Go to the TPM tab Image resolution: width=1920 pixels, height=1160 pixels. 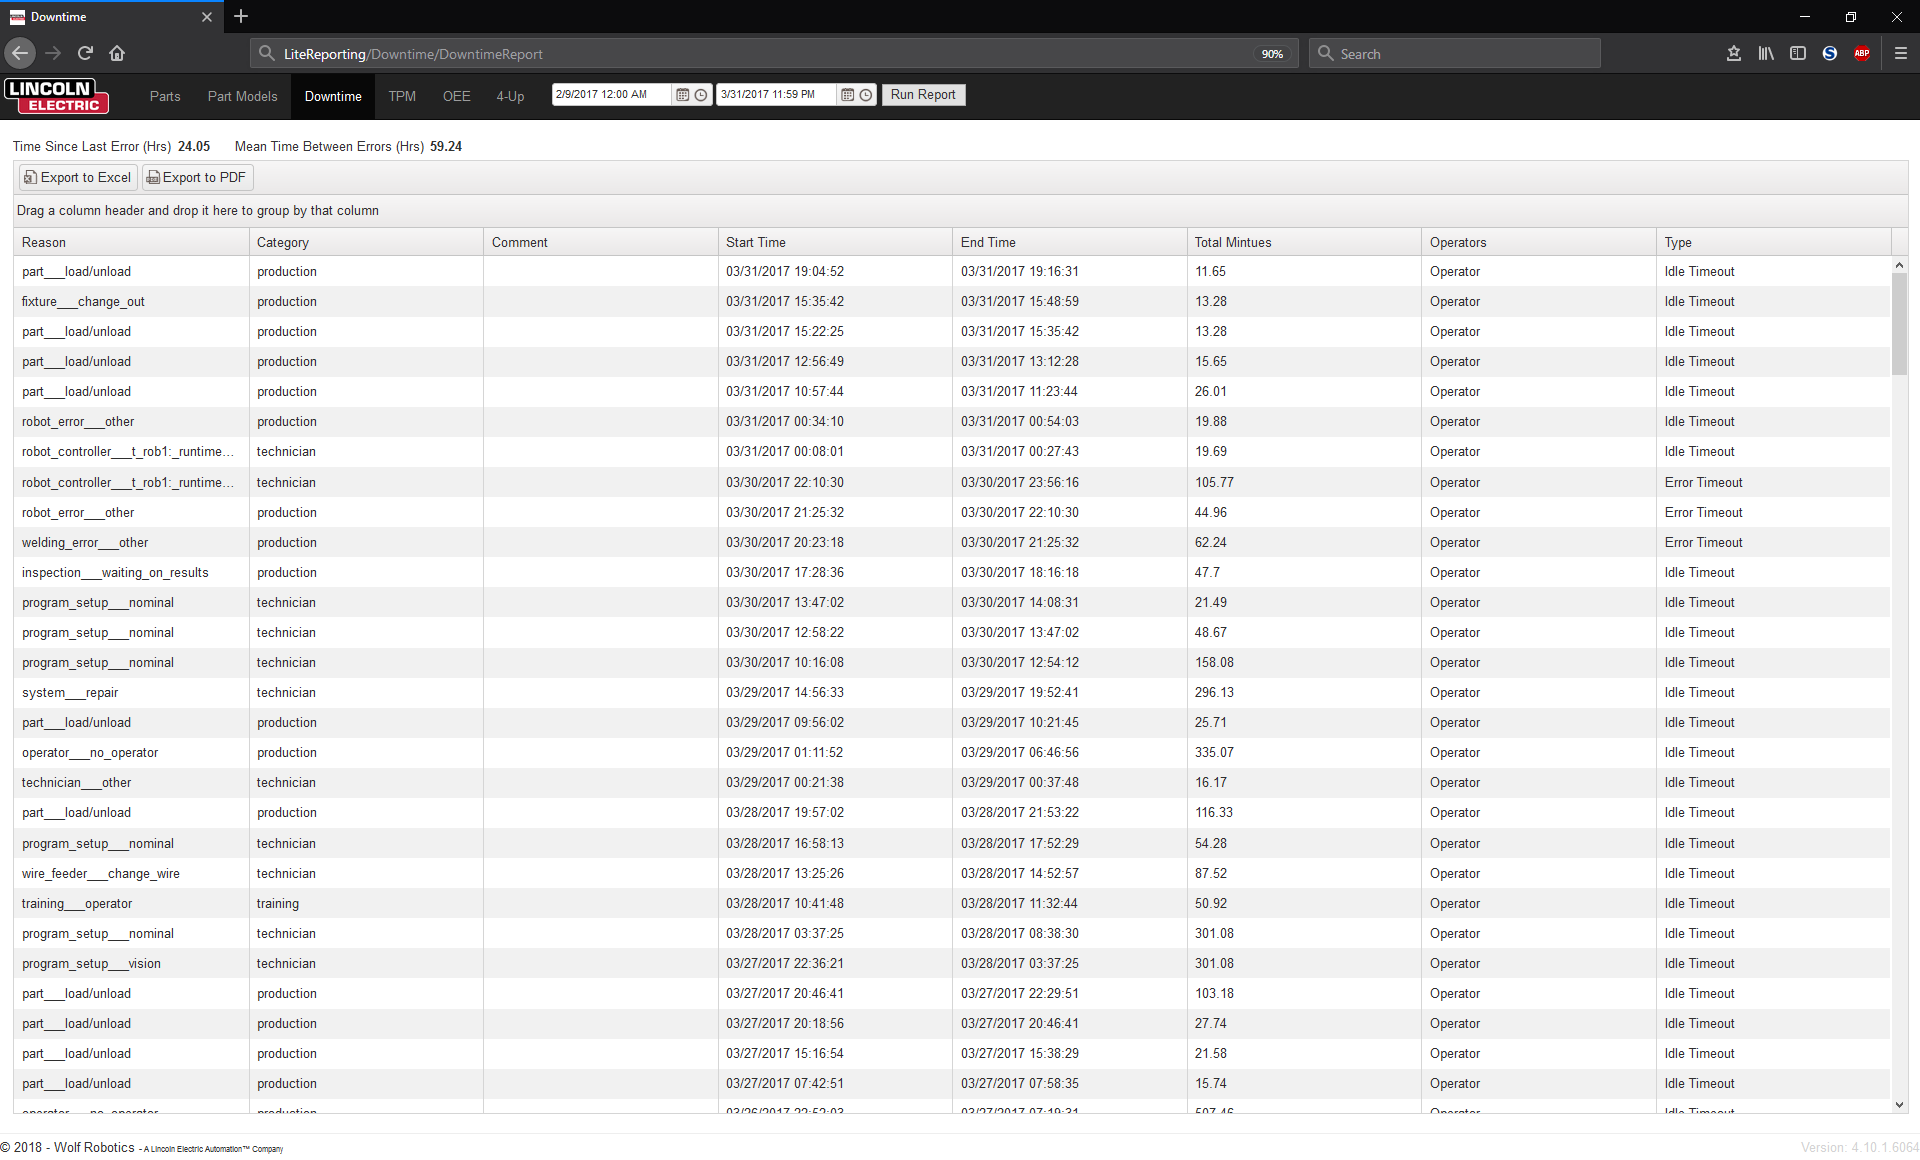click(402, 97)
